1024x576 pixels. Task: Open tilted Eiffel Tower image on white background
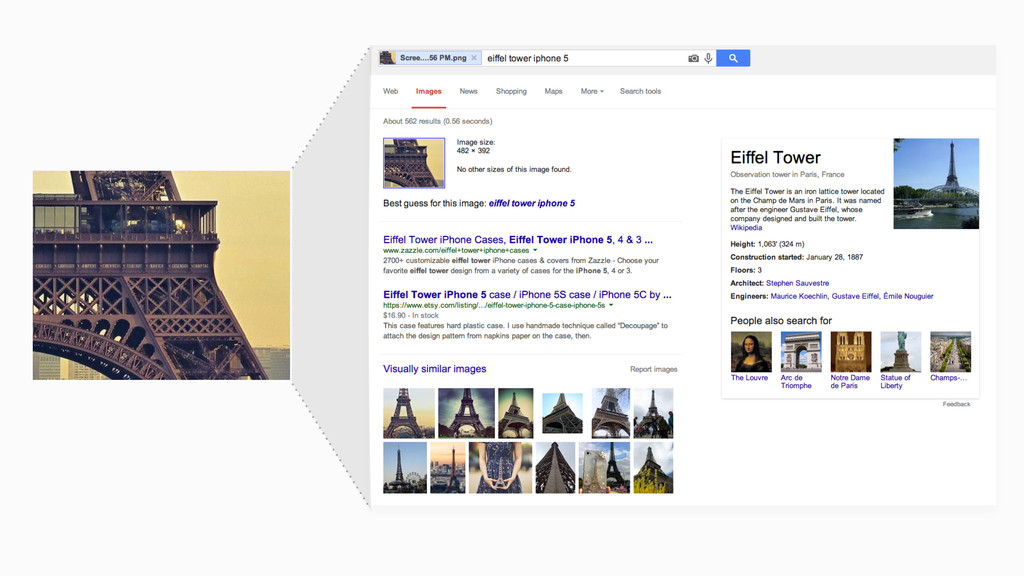[562, 413]
